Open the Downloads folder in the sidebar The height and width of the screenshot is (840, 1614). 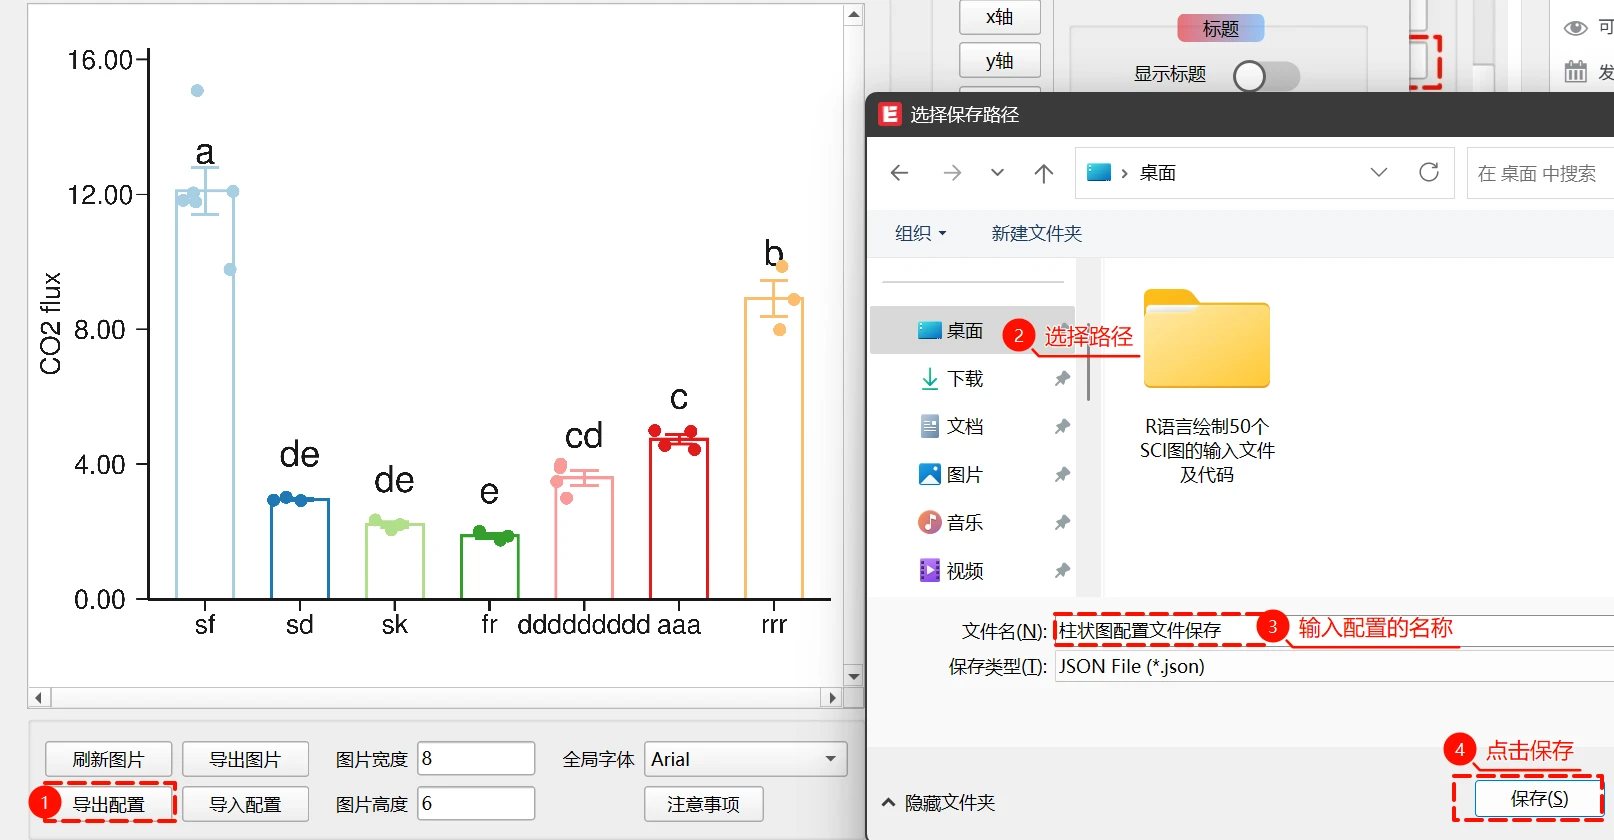[964, 379]
